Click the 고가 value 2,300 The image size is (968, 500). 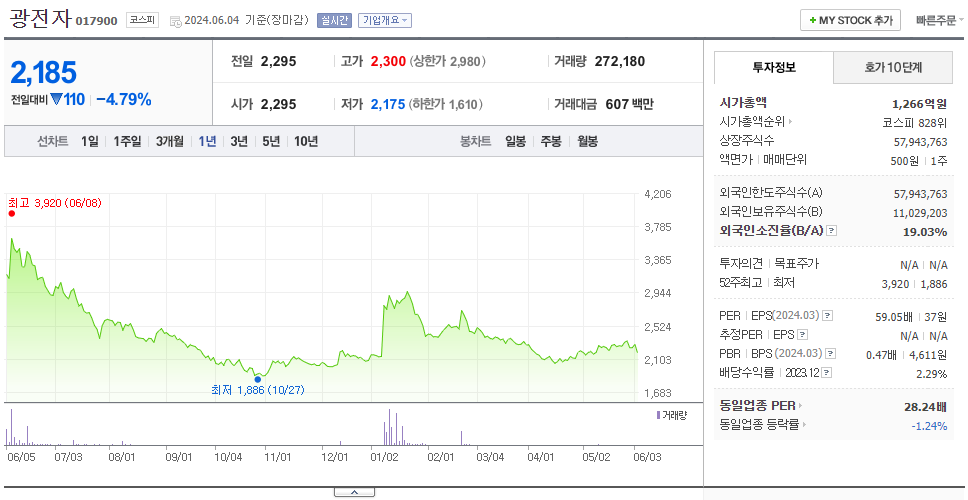point(388,61)
